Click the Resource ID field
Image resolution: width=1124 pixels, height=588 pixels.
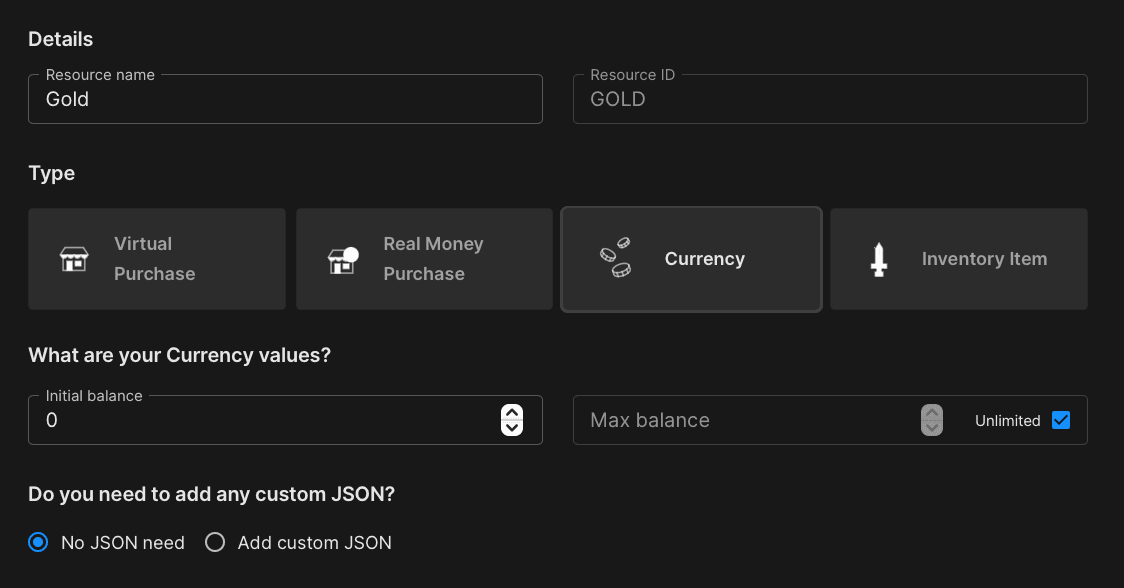[x=829, y=99]
